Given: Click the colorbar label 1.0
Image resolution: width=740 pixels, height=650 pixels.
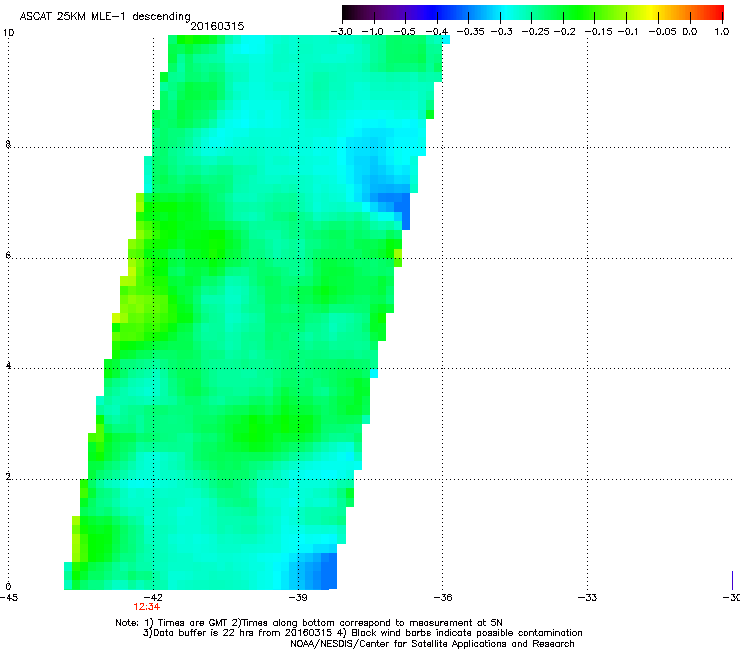Looking at the screenshot, I should pyautogui.click(x=722, y=32).
